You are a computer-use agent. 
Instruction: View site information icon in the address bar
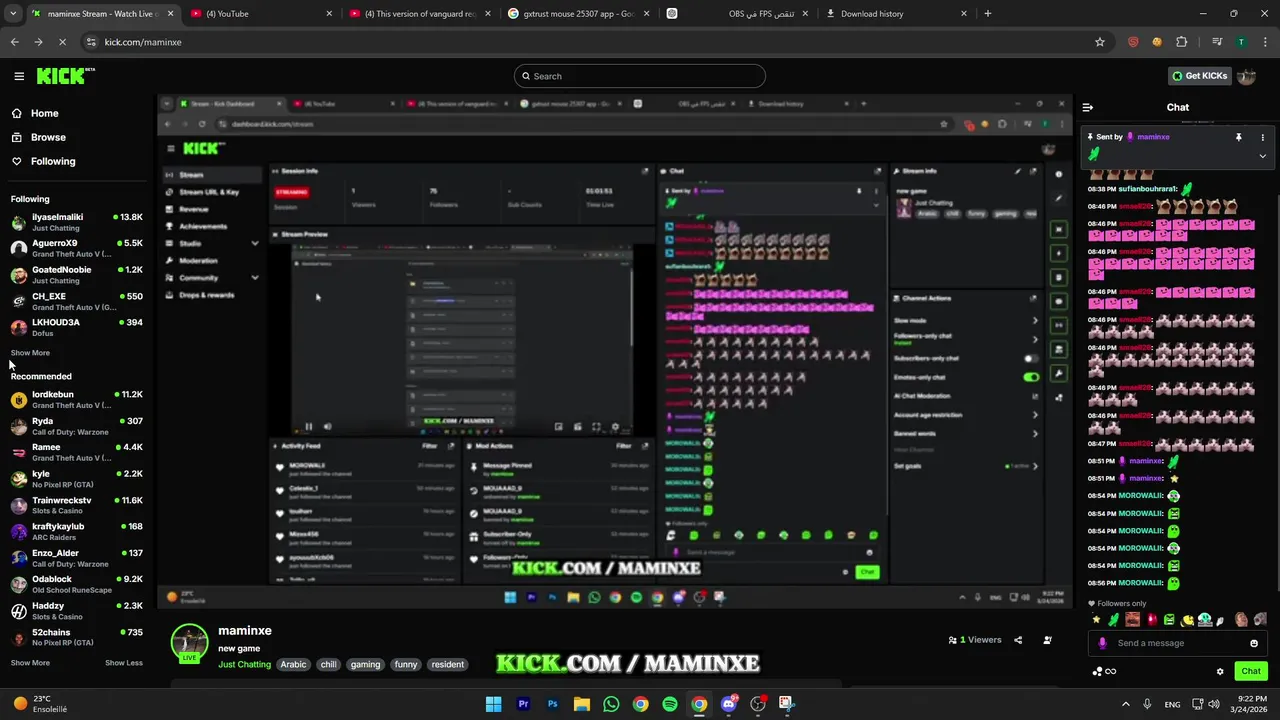[x=91, y=42]
